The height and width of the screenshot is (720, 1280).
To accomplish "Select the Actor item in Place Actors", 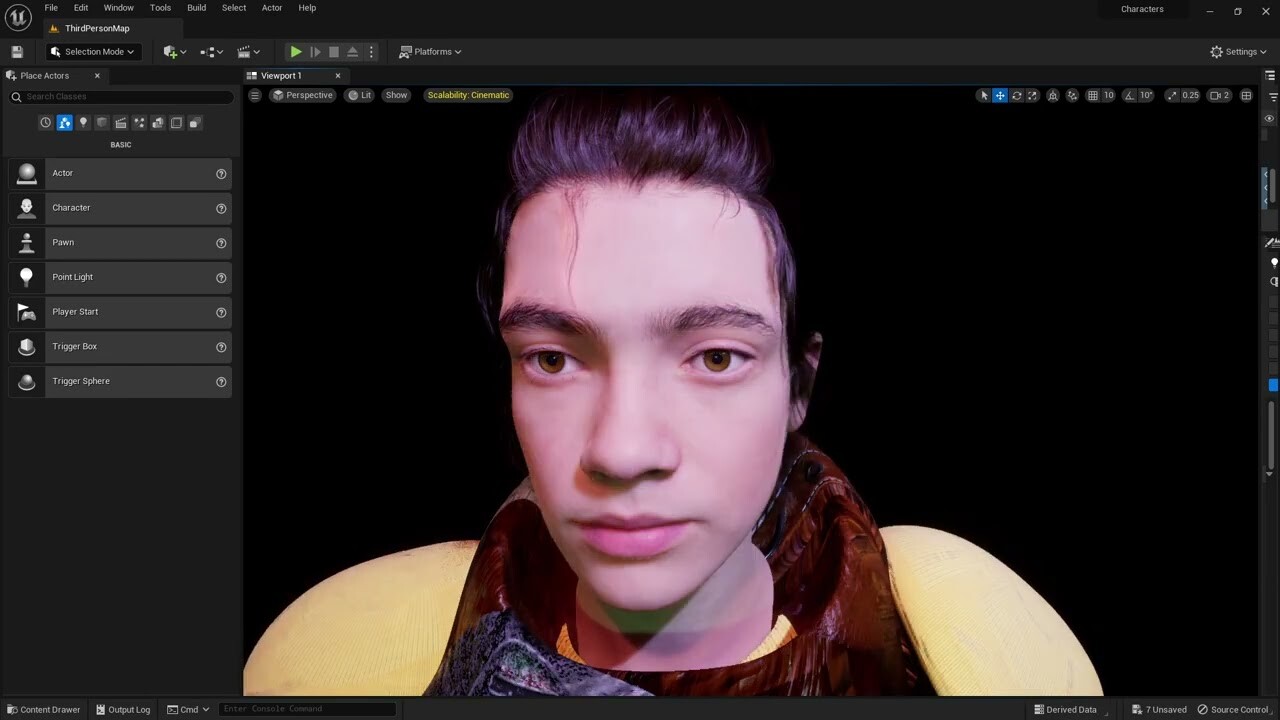I will click(x=120, y=174).
